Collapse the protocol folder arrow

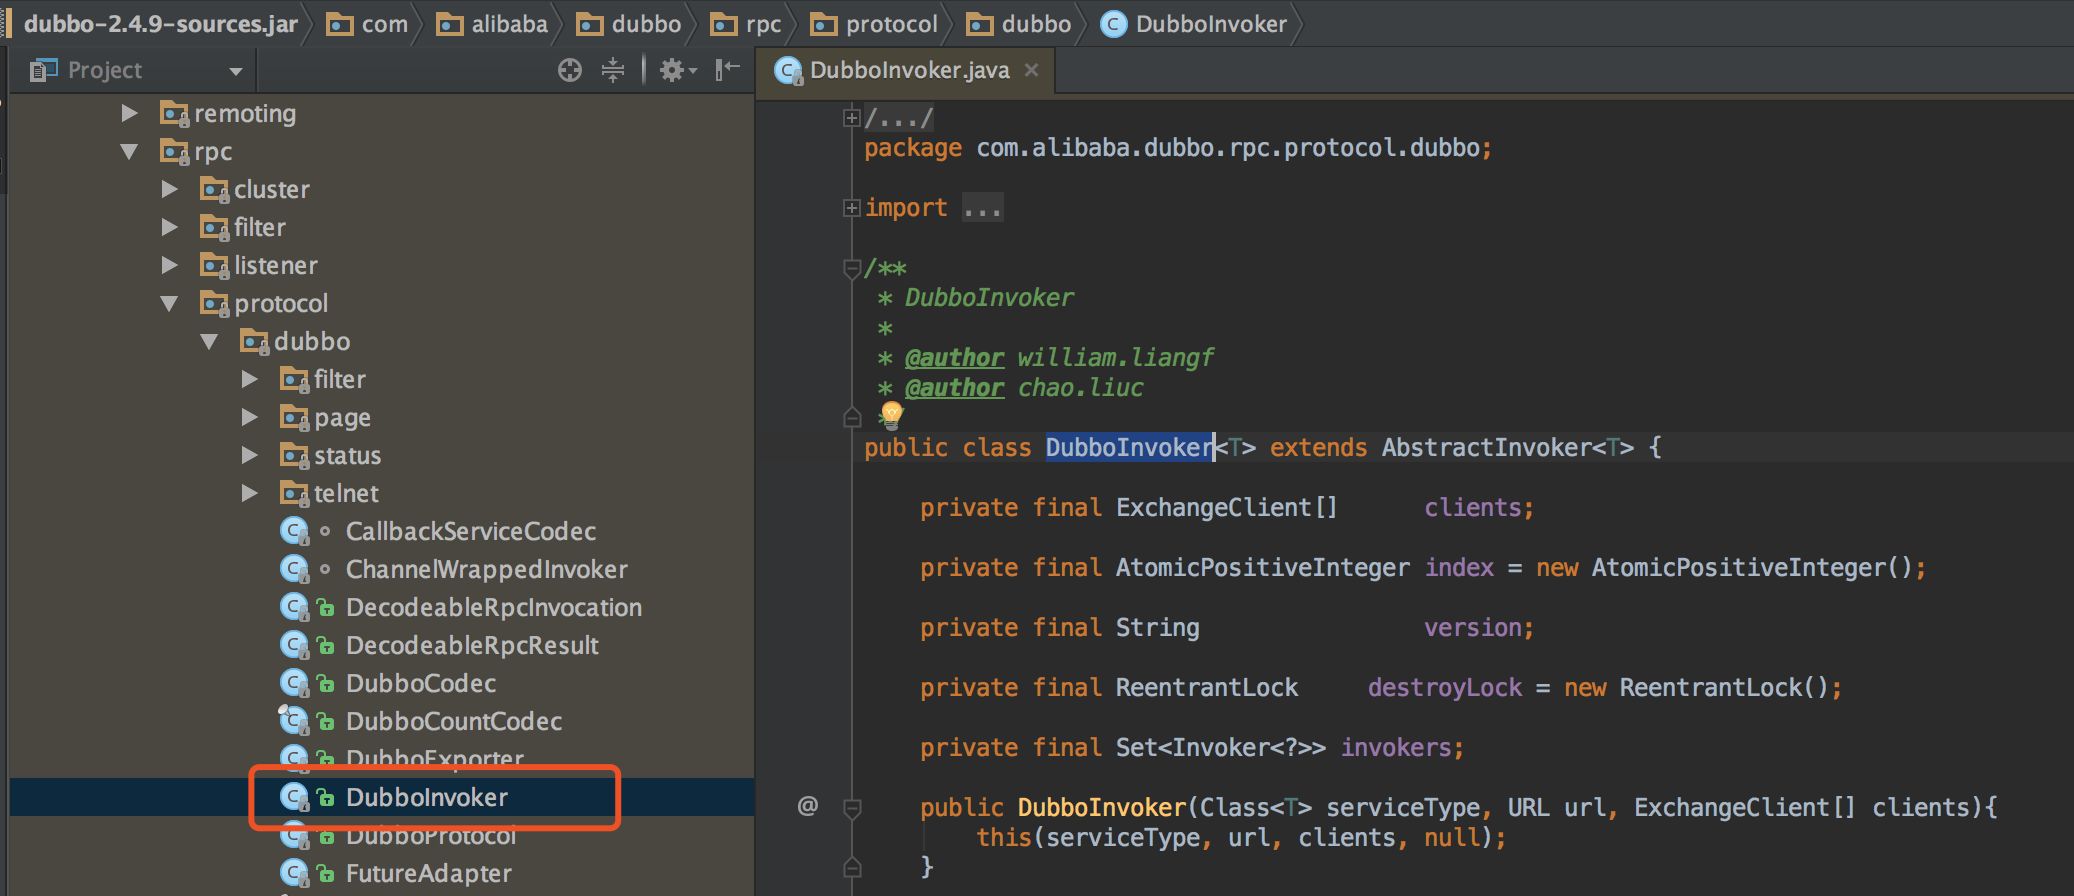pos(169,304)
